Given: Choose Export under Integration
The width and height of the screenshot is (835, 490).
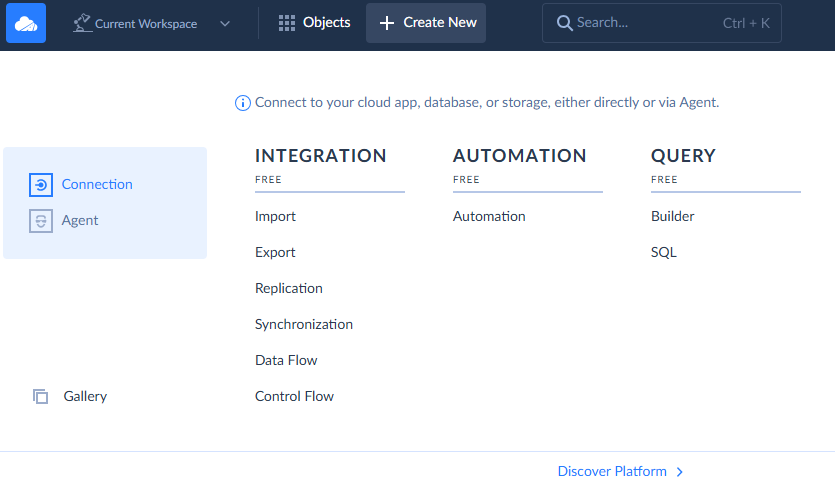Looking at the screenshot, I should coord(275,253).
